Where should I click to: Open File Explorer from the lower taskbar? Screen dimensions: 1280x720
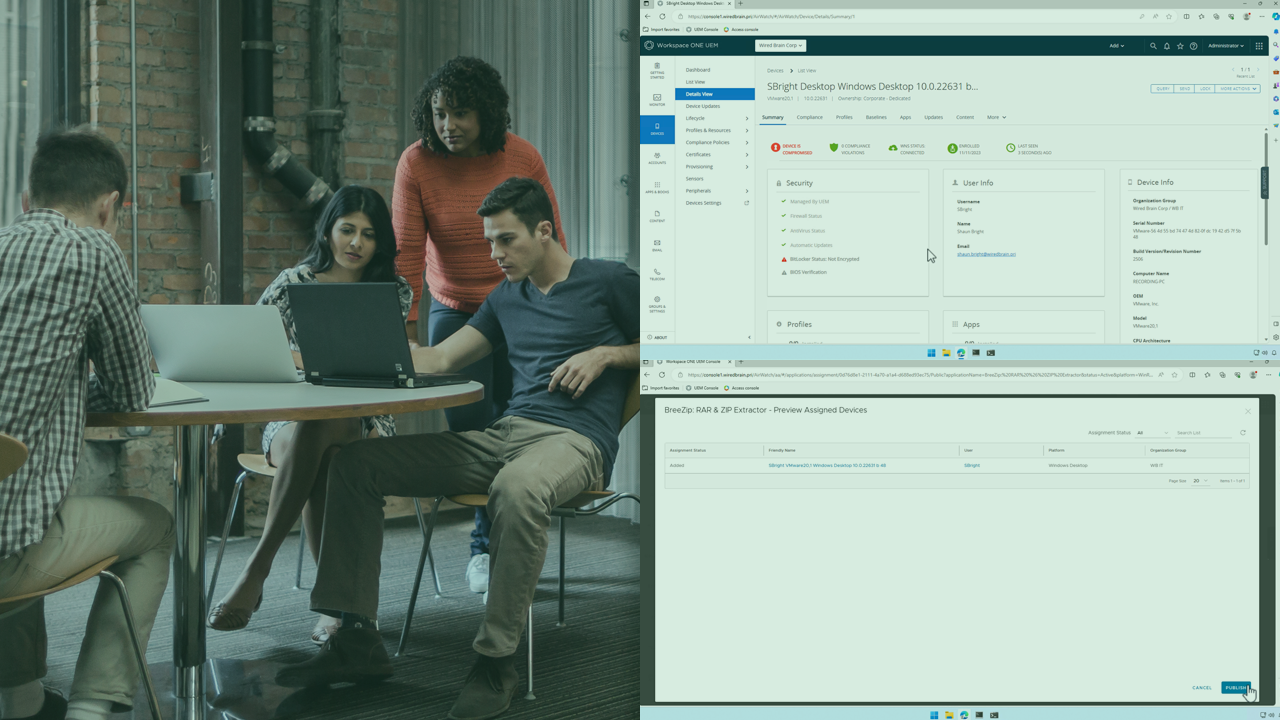click(x=948, y=715)
